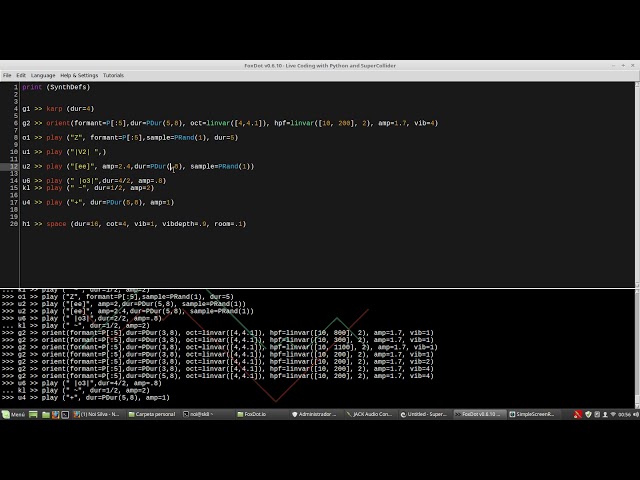The width and height of the screenshot is (640, 480).
Task: Open the Language menu
Action: point(43,76)
